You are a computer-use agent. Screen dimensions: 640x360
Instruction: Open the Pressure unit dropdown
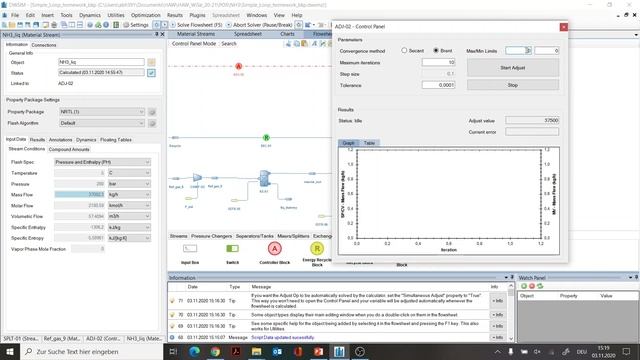(129, 184)
